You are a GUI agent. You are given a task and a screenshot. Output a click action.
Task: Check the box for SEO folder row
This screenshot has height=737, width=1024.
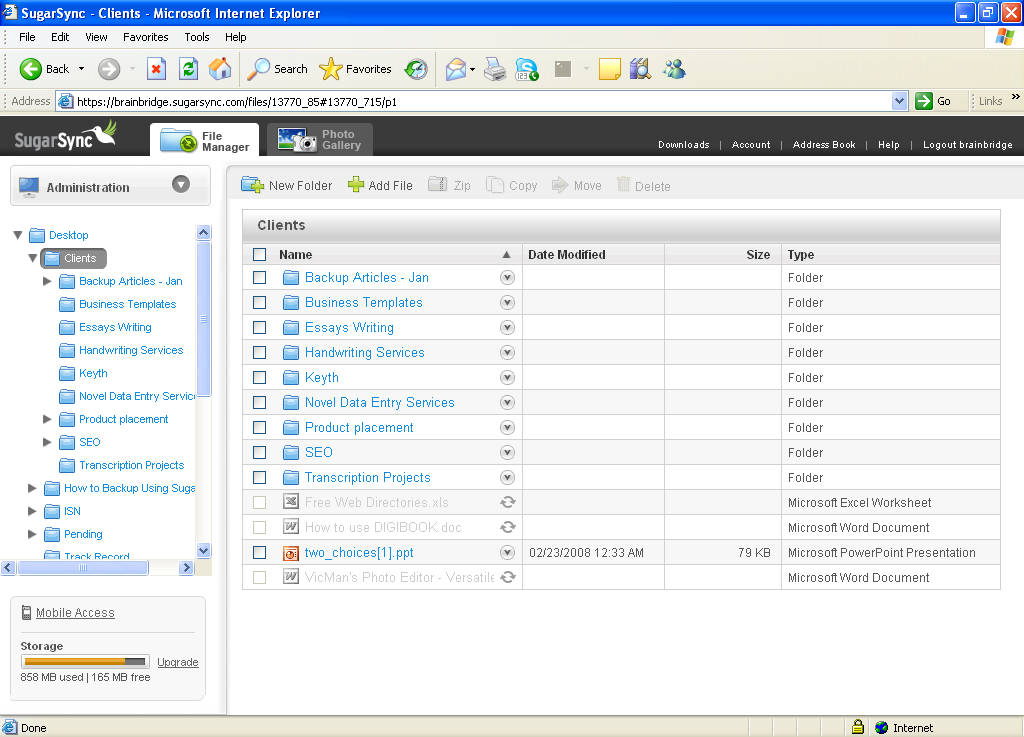(x=259, y=452)
